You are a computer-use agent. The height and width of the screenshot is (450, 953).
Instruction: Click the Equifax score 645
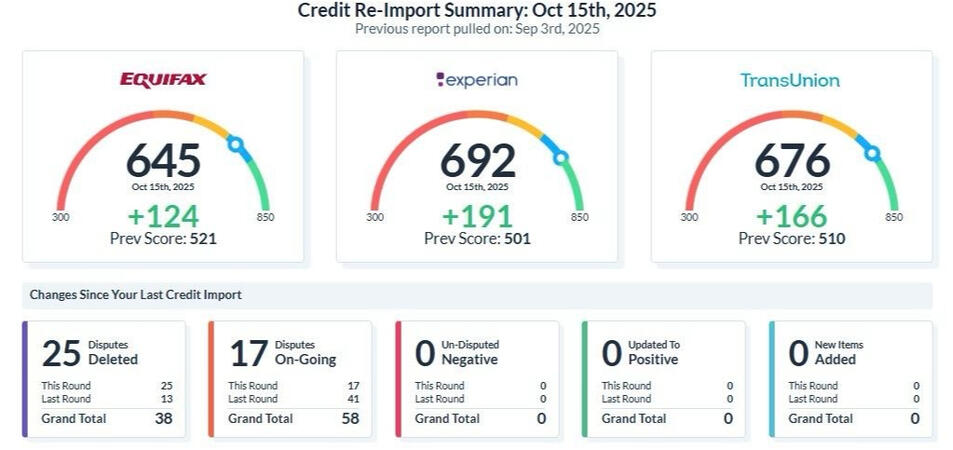pos(163,161)
